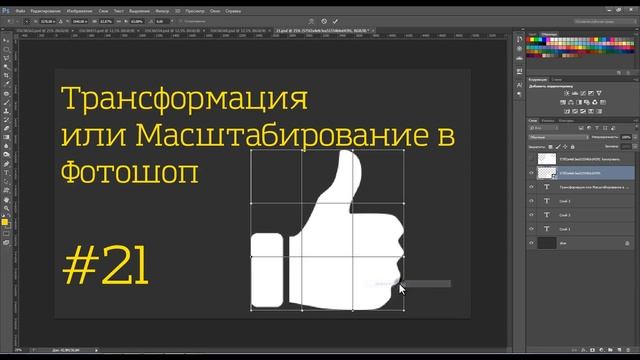Select the Hand tool

(6, 200)
